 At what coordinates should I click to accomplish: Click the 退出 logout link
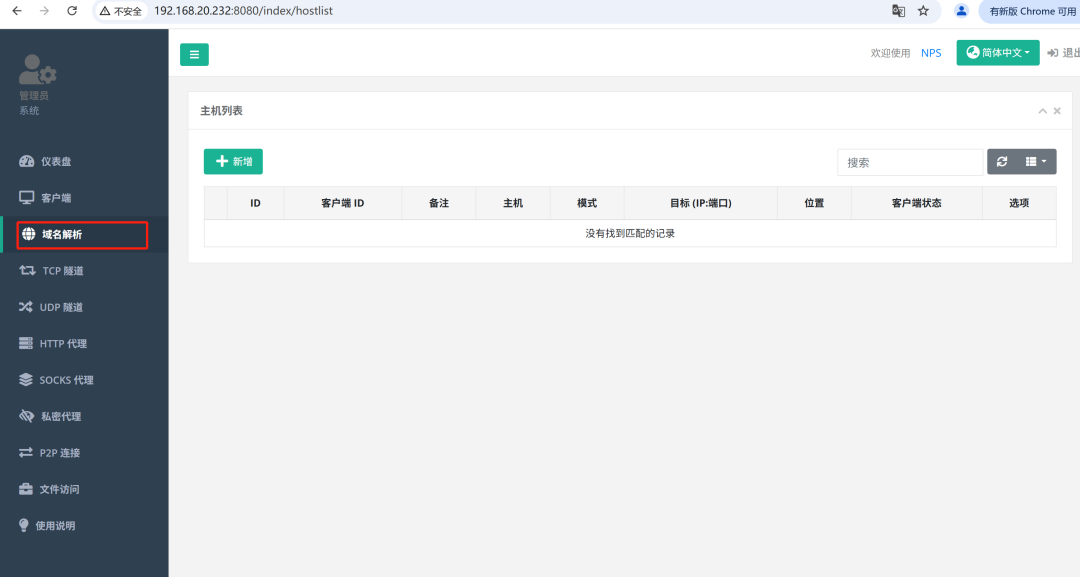[1063, 53]
